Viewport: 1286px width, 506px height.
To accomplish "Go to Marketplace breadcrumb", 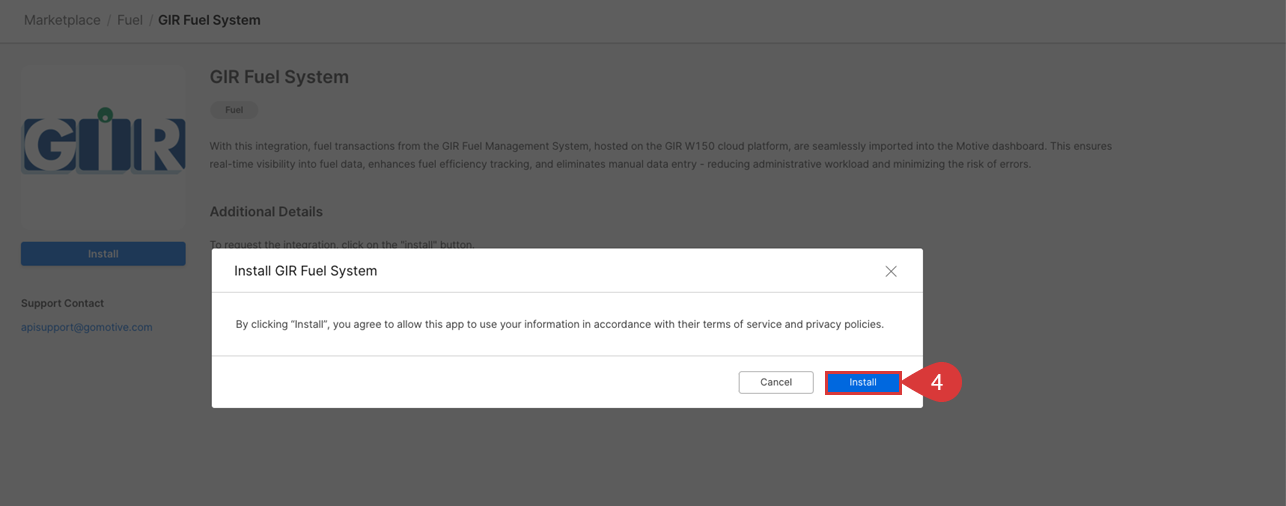I will click(62, 20).
